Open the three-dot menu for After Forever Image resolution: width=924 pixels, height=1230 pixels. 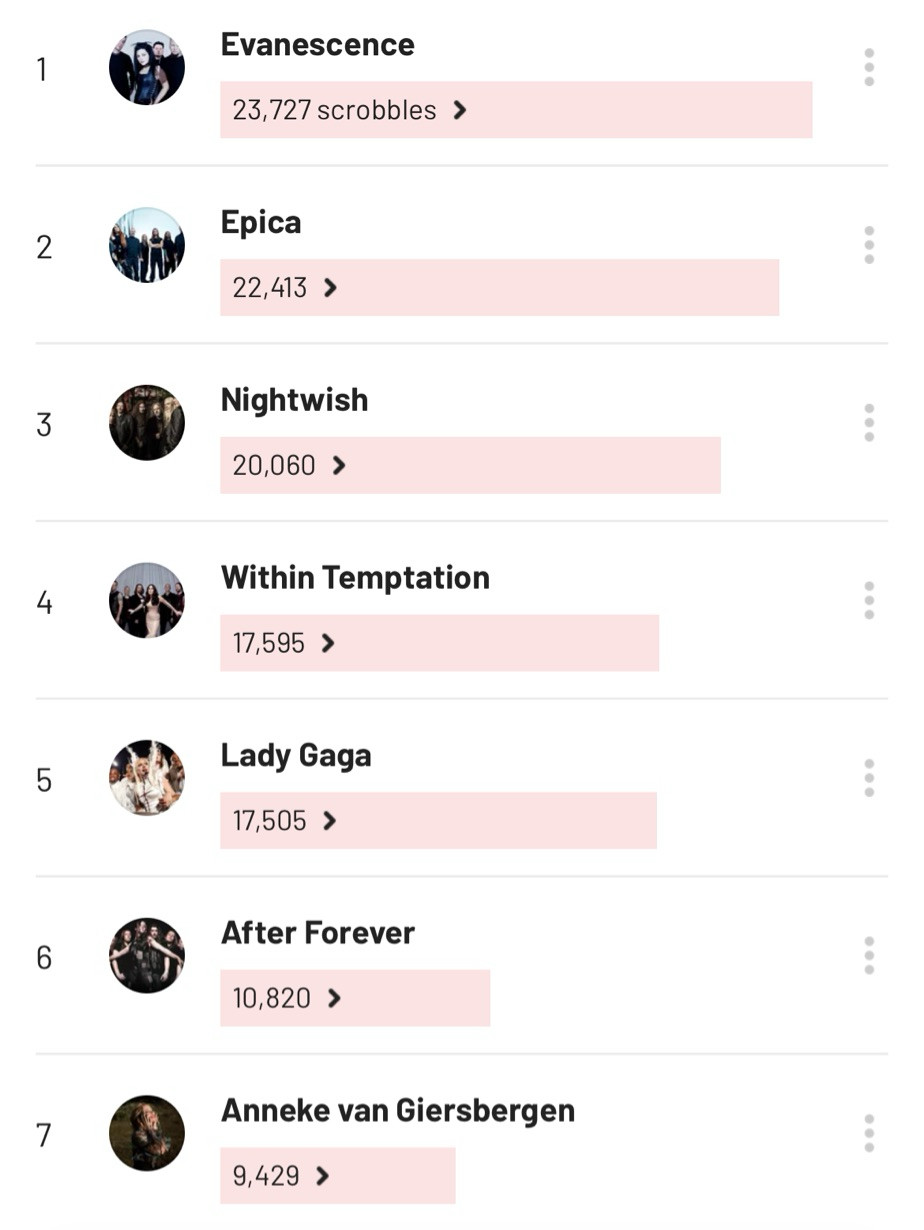(869, 956)
